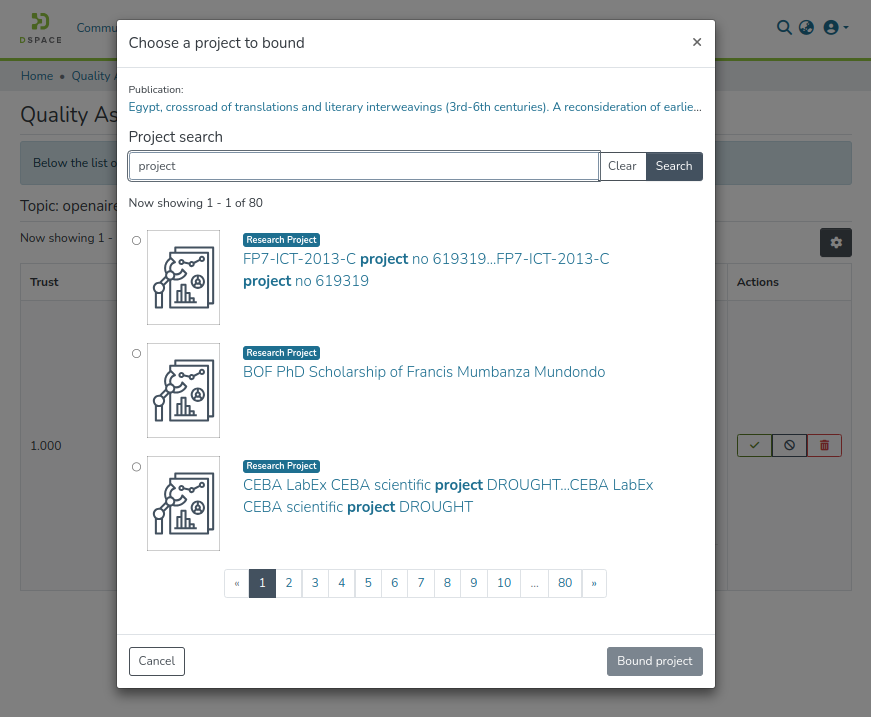The image size is (871, 717).
Task: Select radio for BOF PhD Scholarship project
Action: pos(136,353)
